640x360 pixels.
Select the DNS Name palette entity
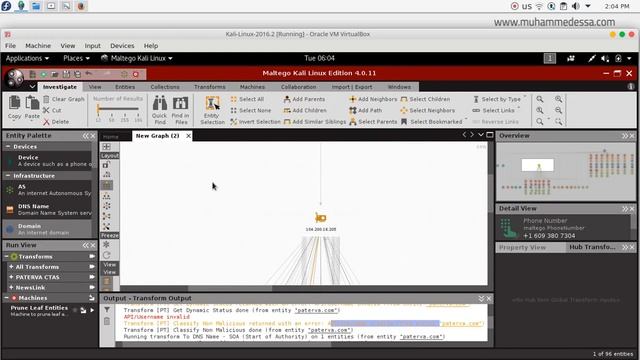pos(47,210)
